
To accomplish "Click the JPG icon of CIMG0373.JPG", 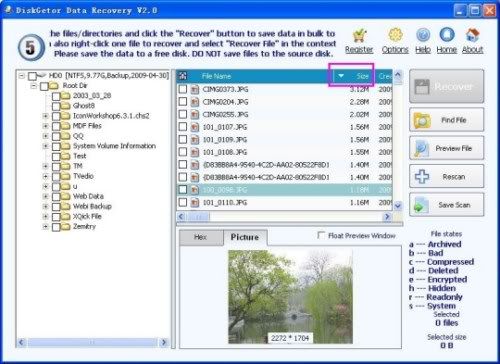I will click(x=195, y=89).
